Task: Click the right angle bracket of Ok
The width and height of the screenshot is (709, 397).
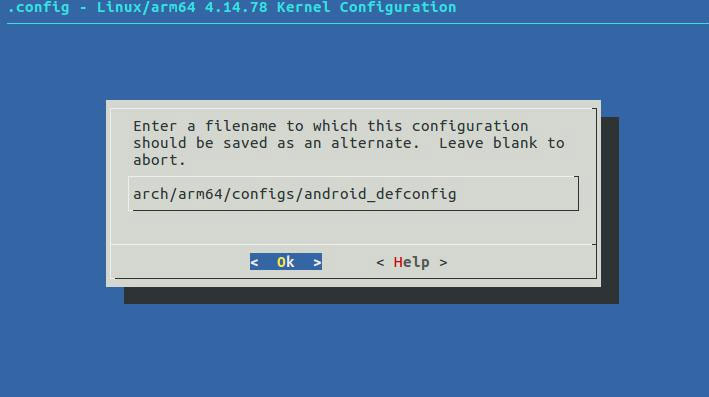Action: pyautogui.click(x=317, y=262)
